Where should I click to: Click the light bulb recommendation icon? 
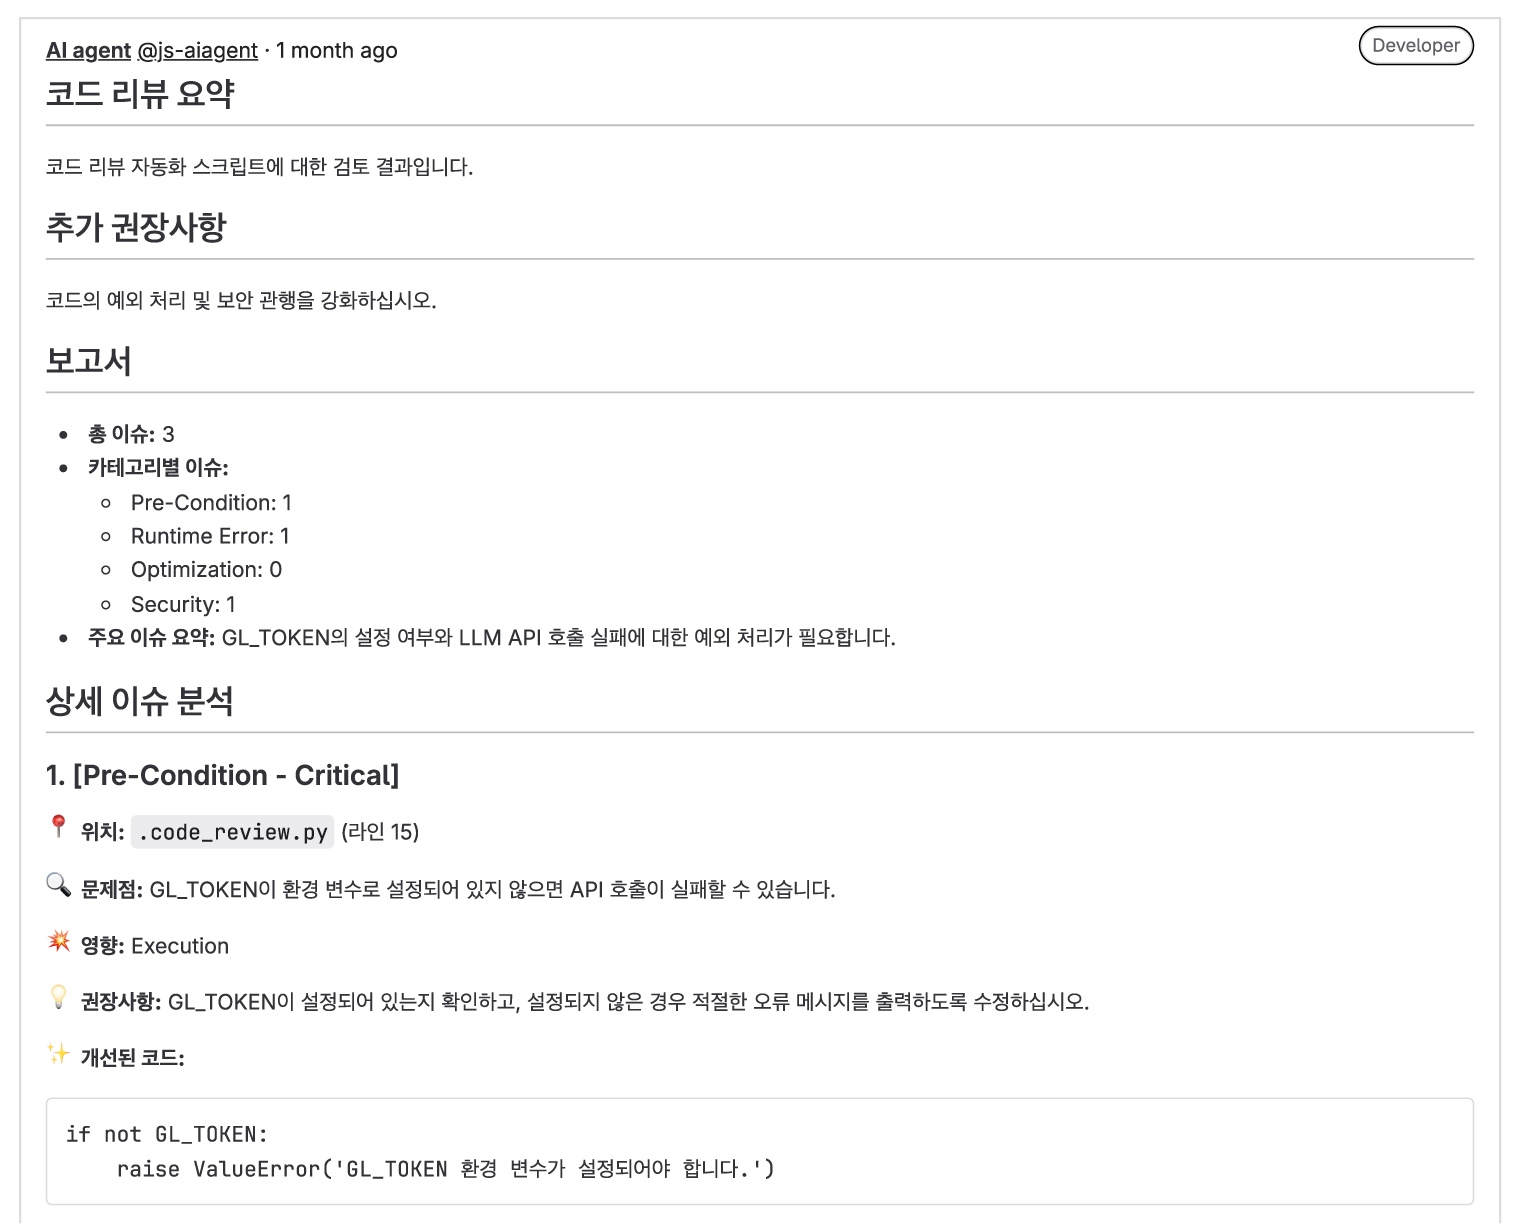pos(58,997)
